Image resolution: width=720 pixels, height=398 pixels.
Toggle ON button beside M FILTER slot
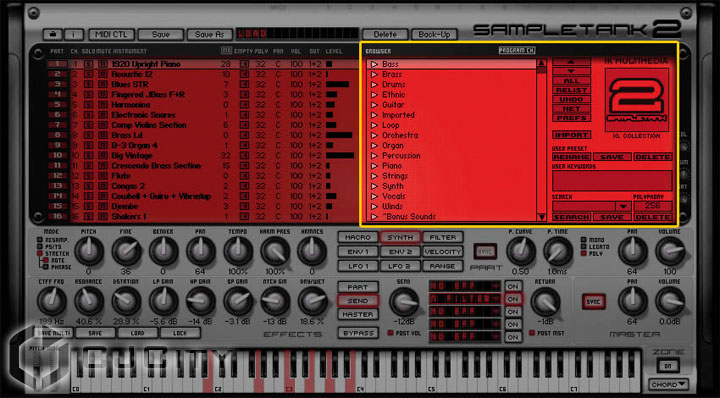click(x=513, y=299)
